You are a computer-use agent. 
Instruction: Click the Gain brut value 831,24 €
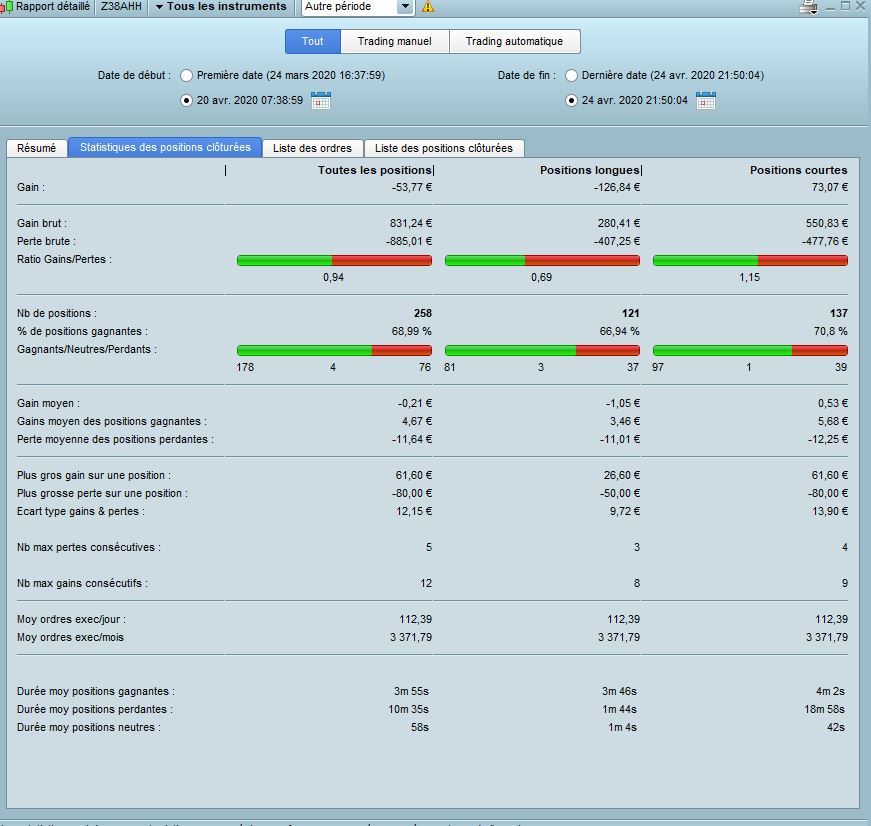coord(411,223)
